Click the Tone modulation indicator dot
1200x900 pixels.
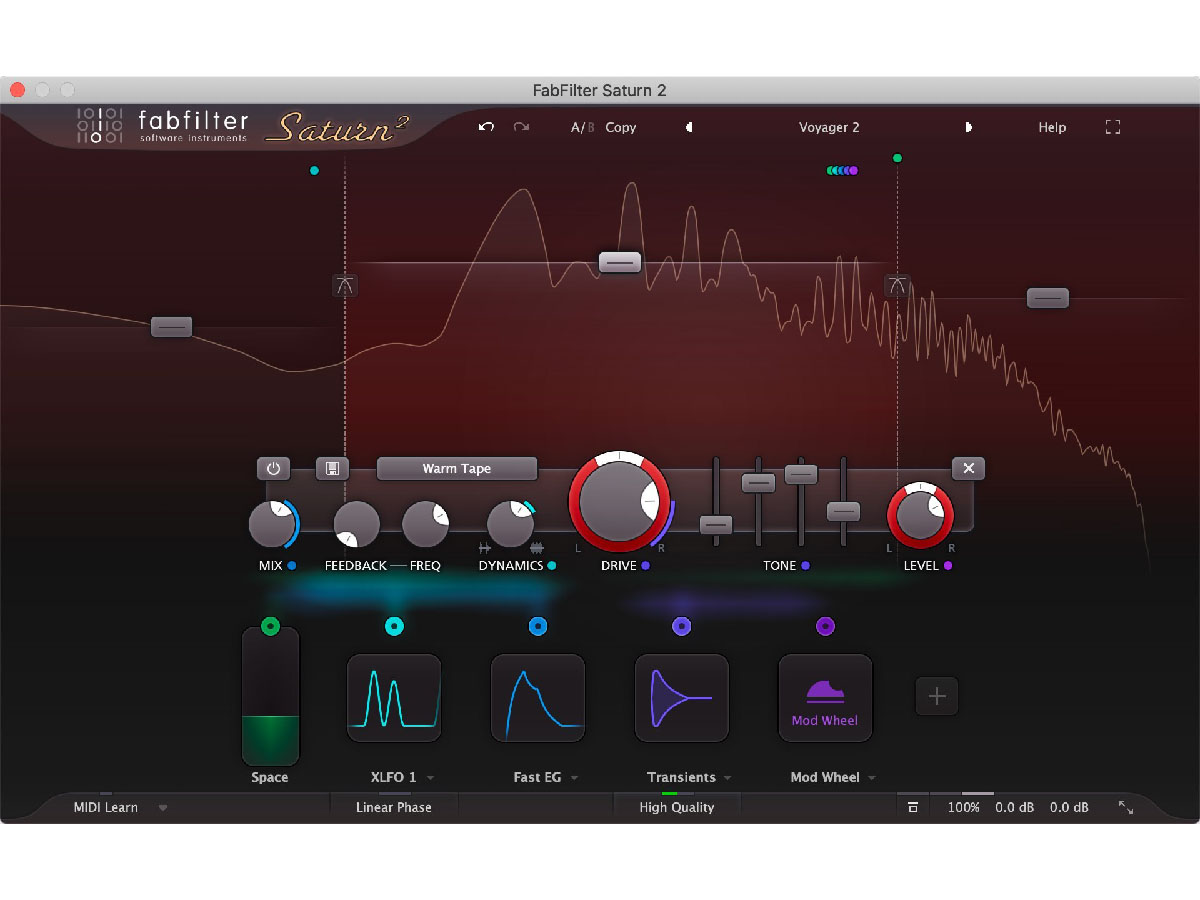tap(805, 566)
